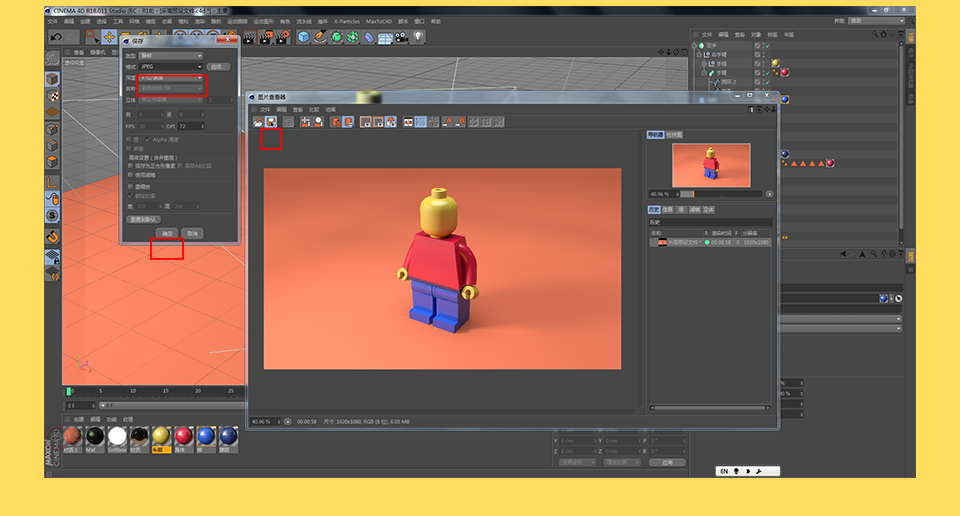Viewport: 960px width, 516px height.
Task: Expand top object in Object Manager tree
Action: point(694,45)
